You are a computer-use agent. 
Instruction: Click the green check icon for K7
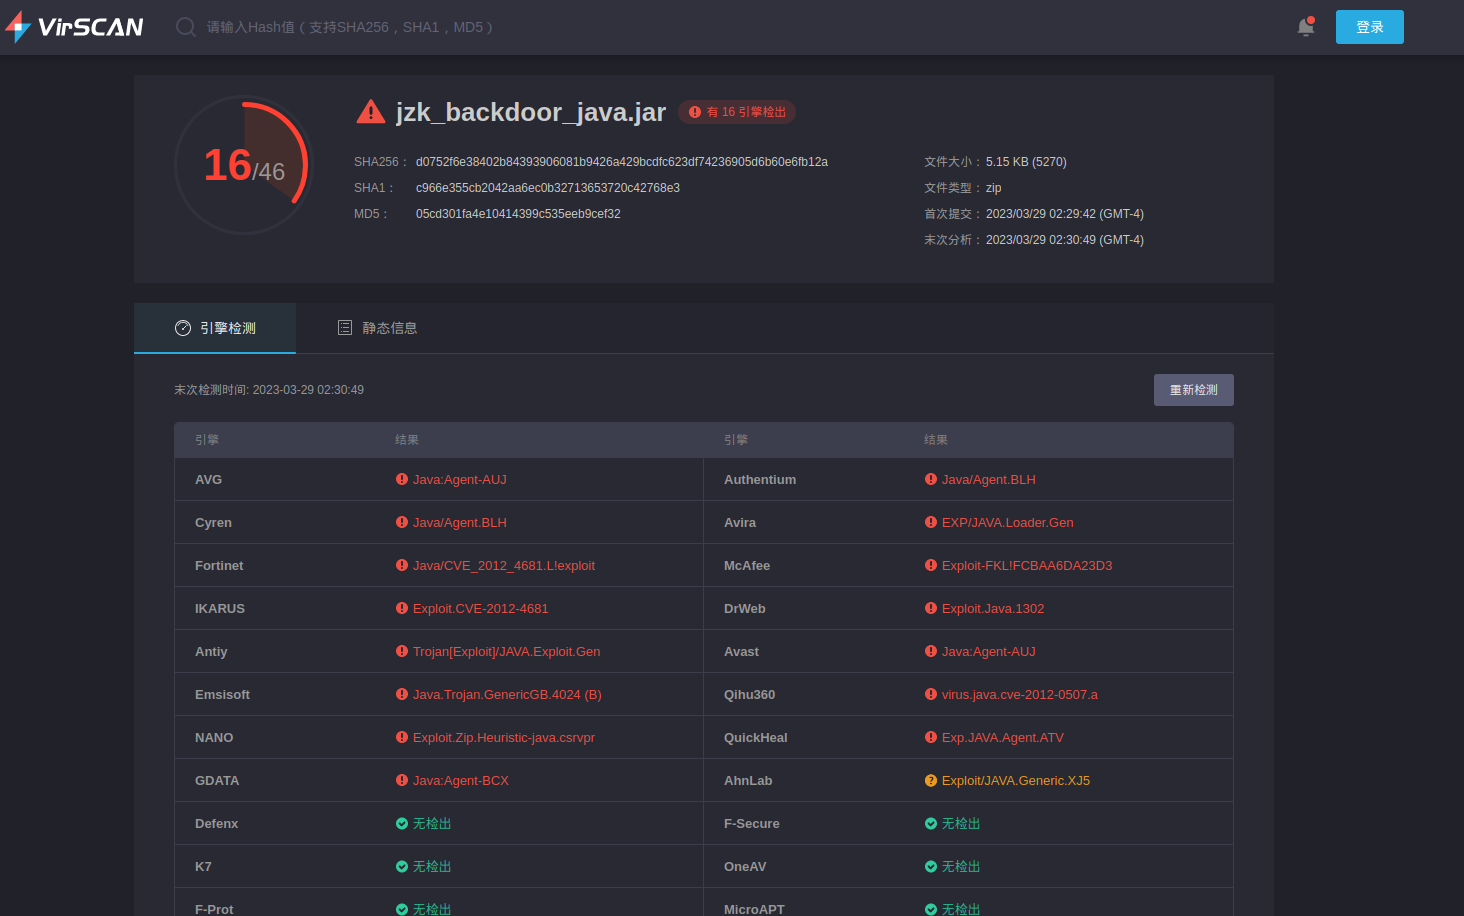402,866
